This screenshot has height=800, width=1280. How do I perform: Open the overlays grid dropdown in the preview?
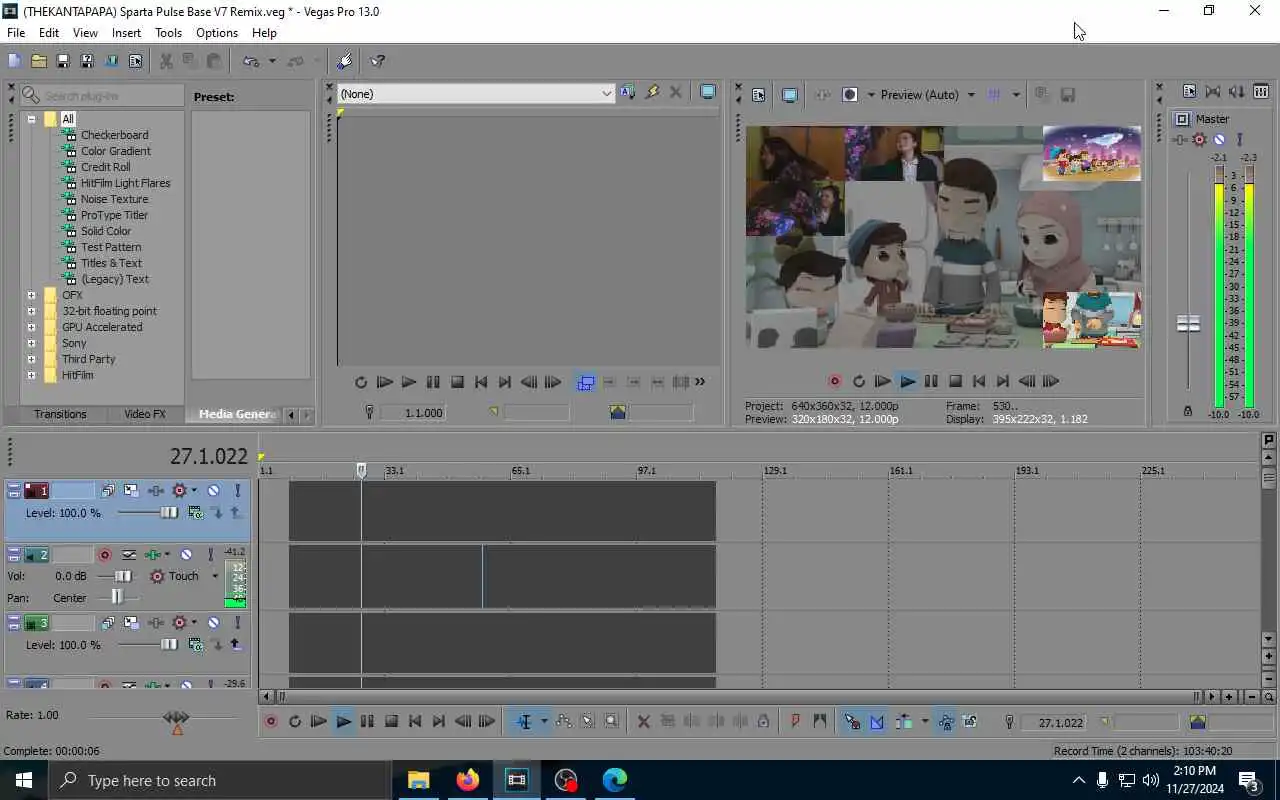pos(1015,95)
